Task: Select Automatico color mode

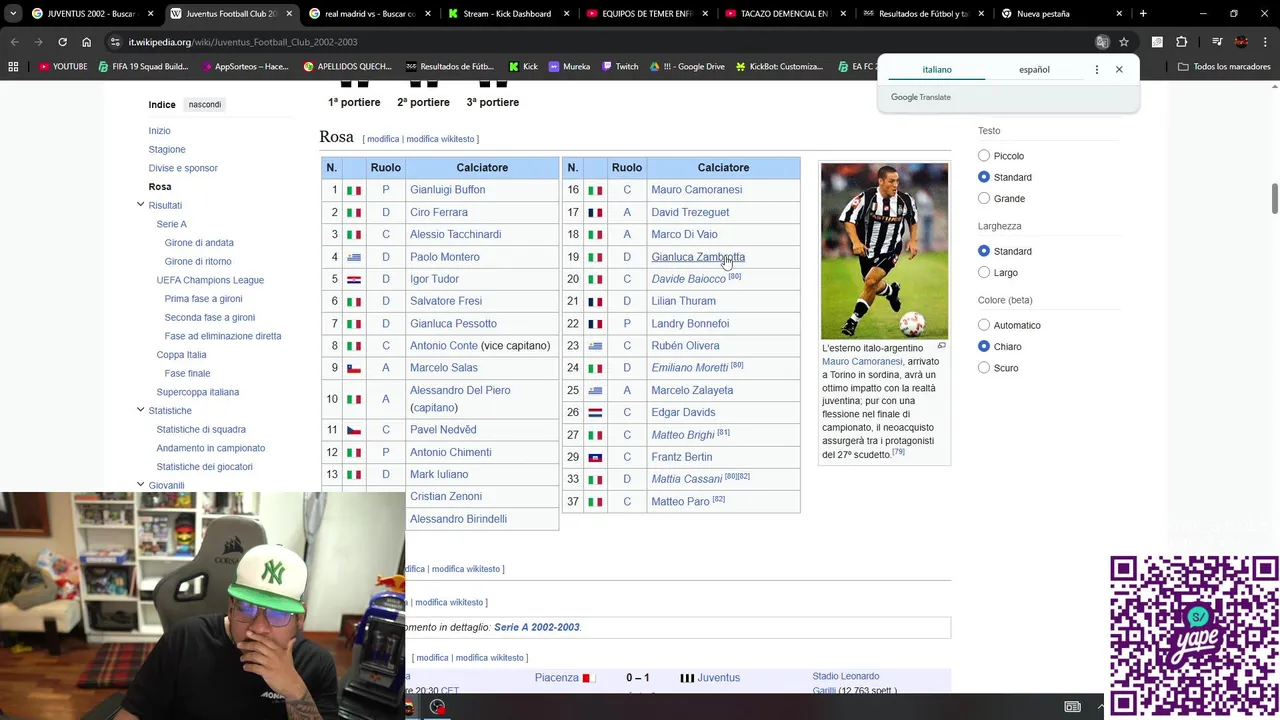Action: tap(984, 325)
